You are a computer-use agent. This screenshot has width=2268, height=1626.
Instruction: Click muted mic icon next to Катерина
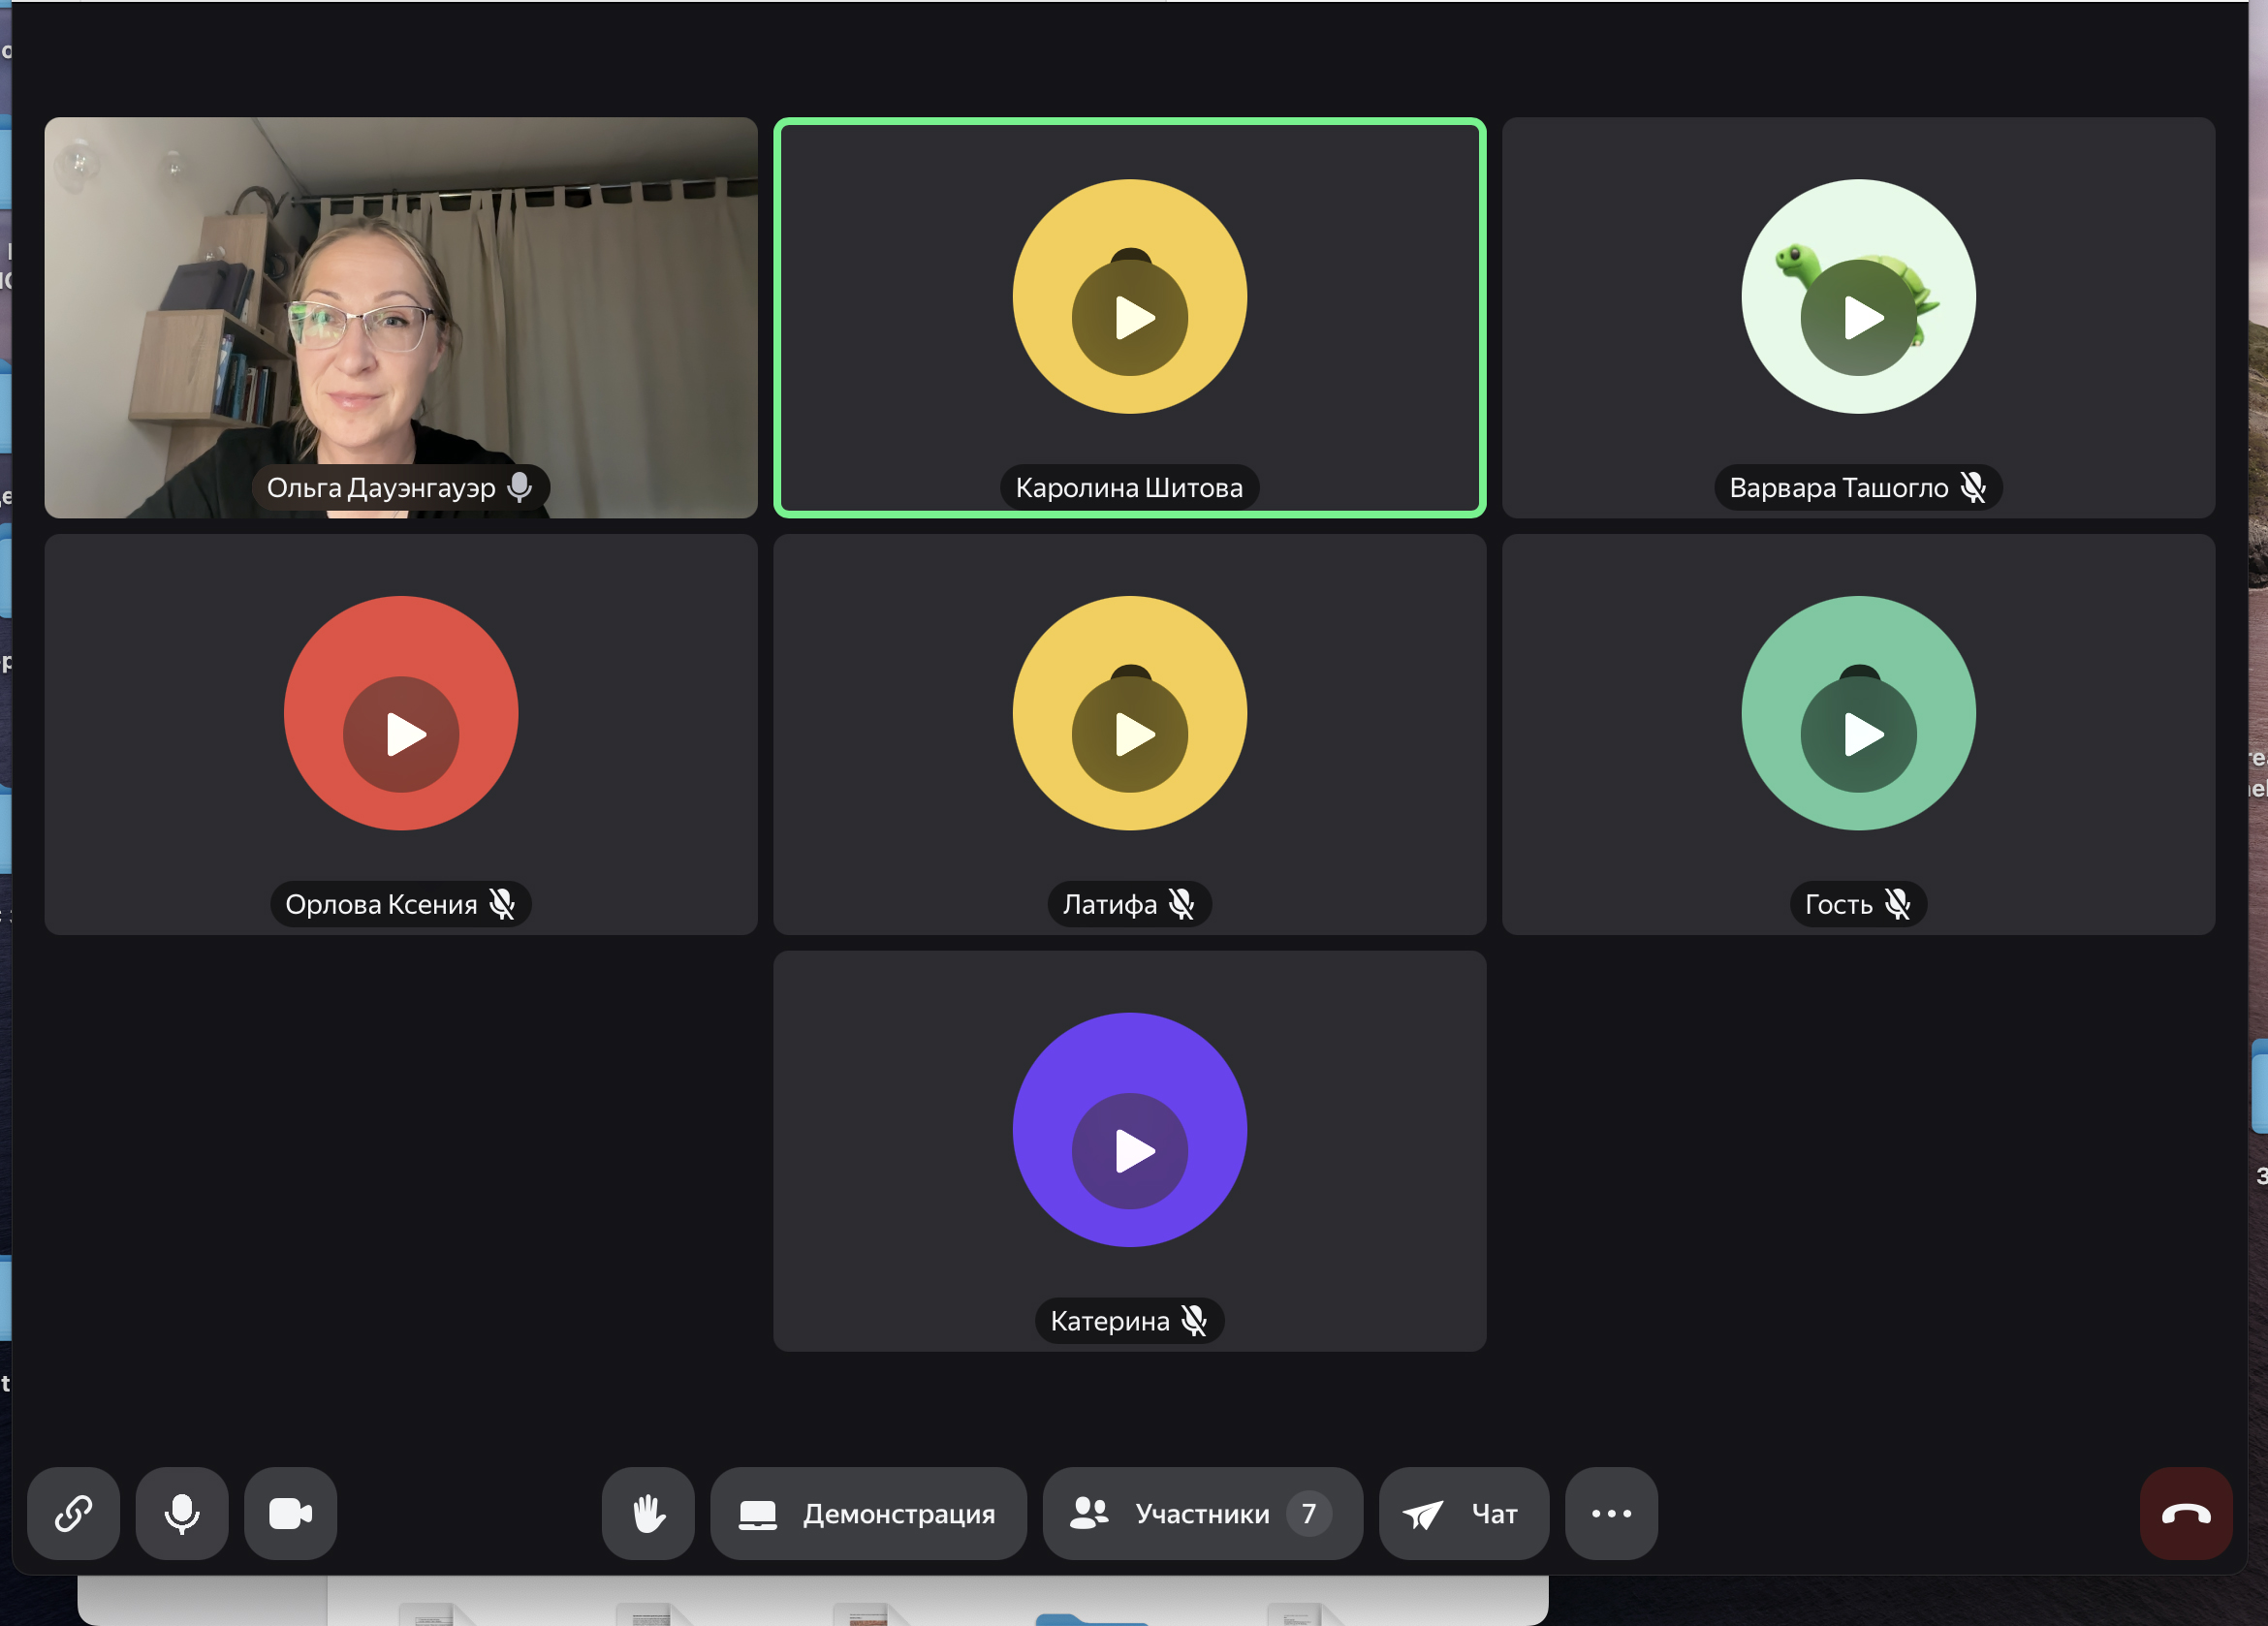pyautogui.click(x=1194, y=1320)
